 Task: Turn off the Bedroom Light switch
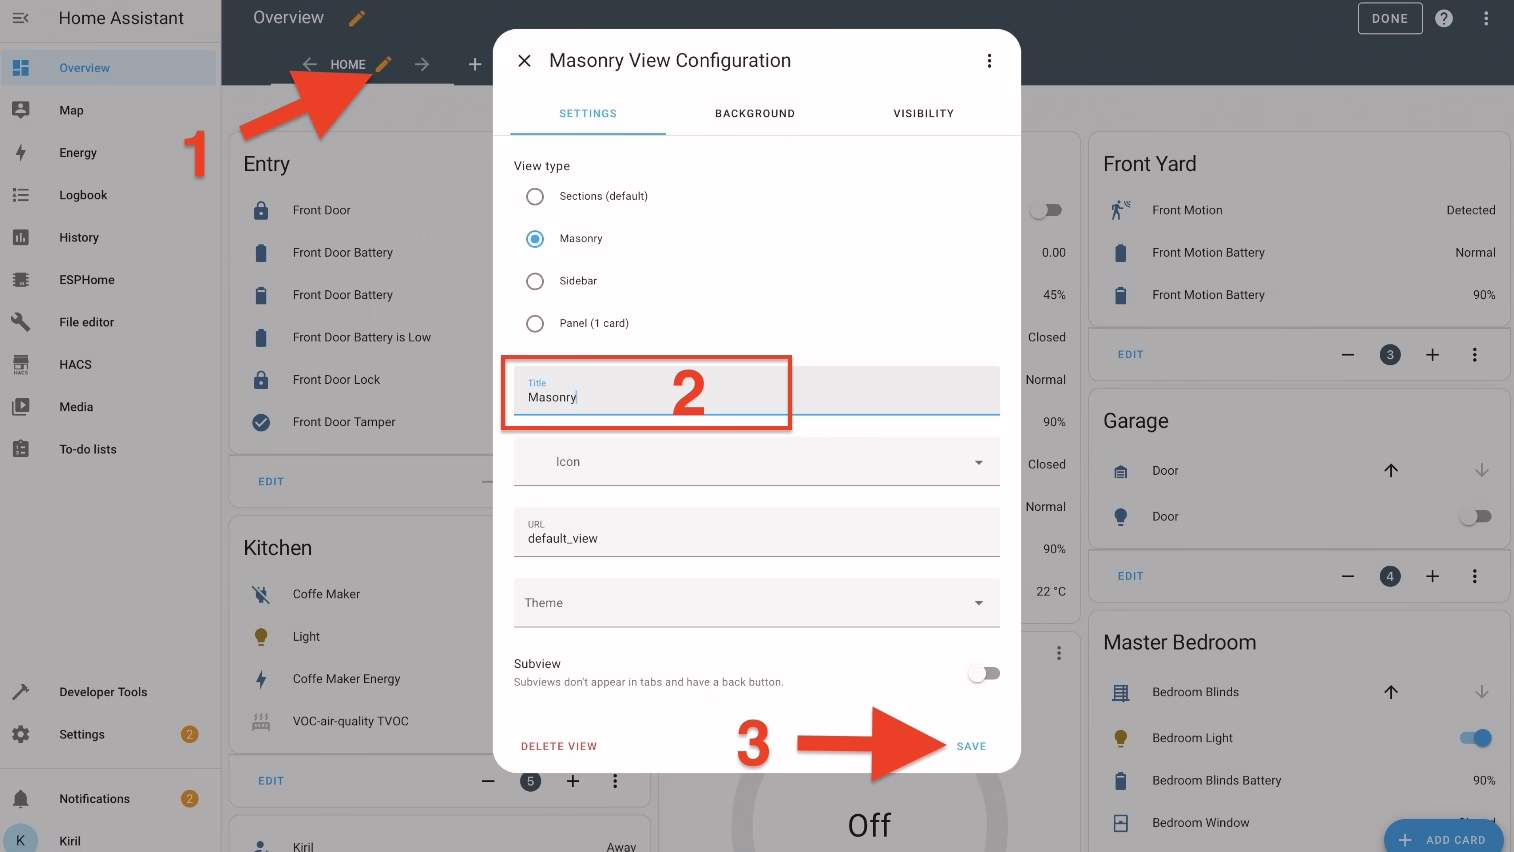point(1475,738)
